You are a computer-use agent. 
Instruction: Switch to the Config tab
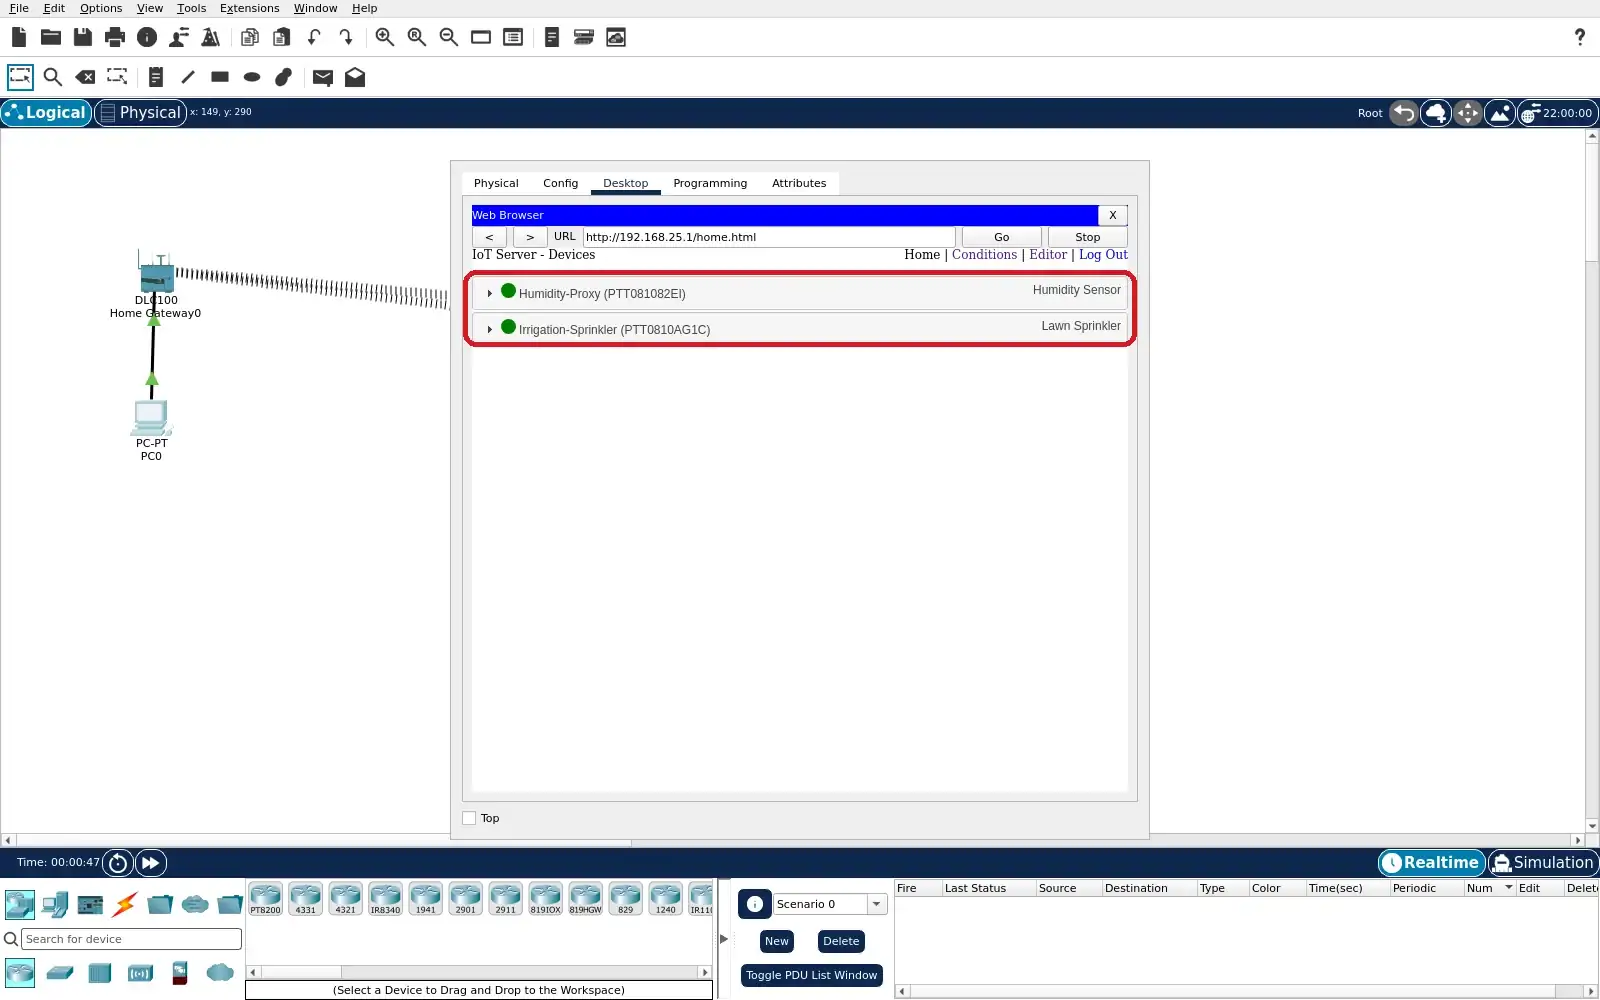tap(560, 183)
